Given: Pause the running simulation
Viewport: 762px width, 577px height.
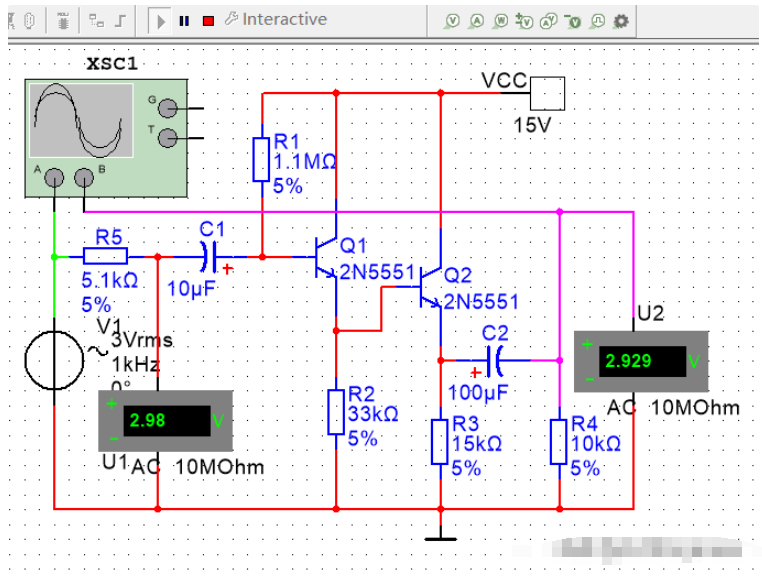Looking at the screenshot, I should tap(185, 20).
